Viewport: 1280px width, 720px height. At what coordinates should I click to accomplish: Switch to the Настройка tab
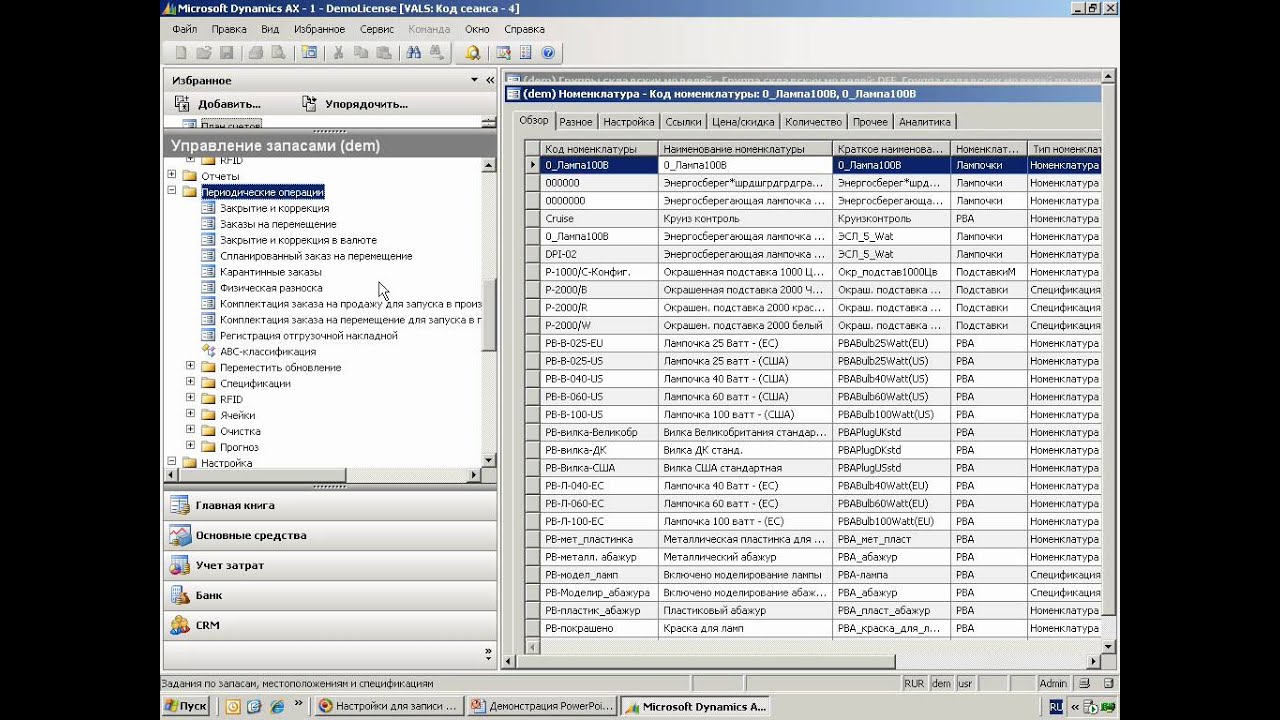pyautogui.click(x=629, y=122)
